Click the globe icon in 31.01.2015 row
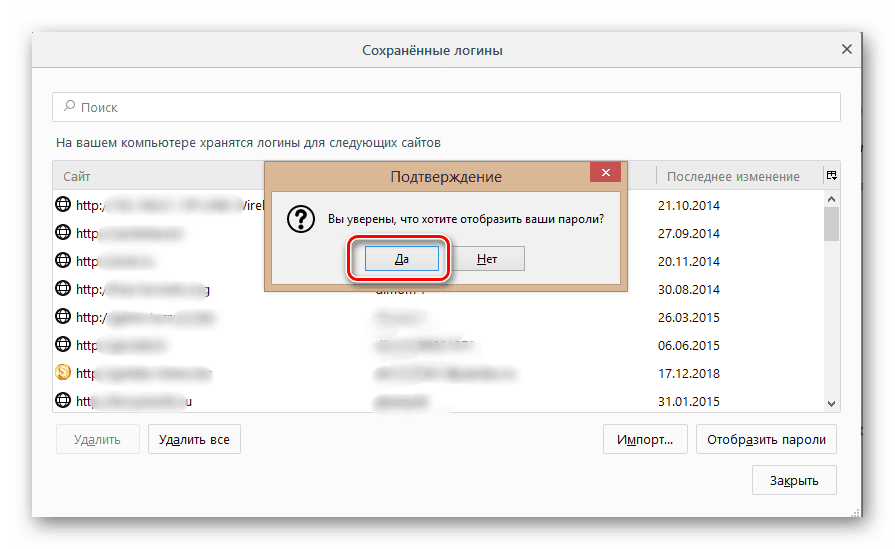This screenshot has height=549, width=895. [63, 400]
